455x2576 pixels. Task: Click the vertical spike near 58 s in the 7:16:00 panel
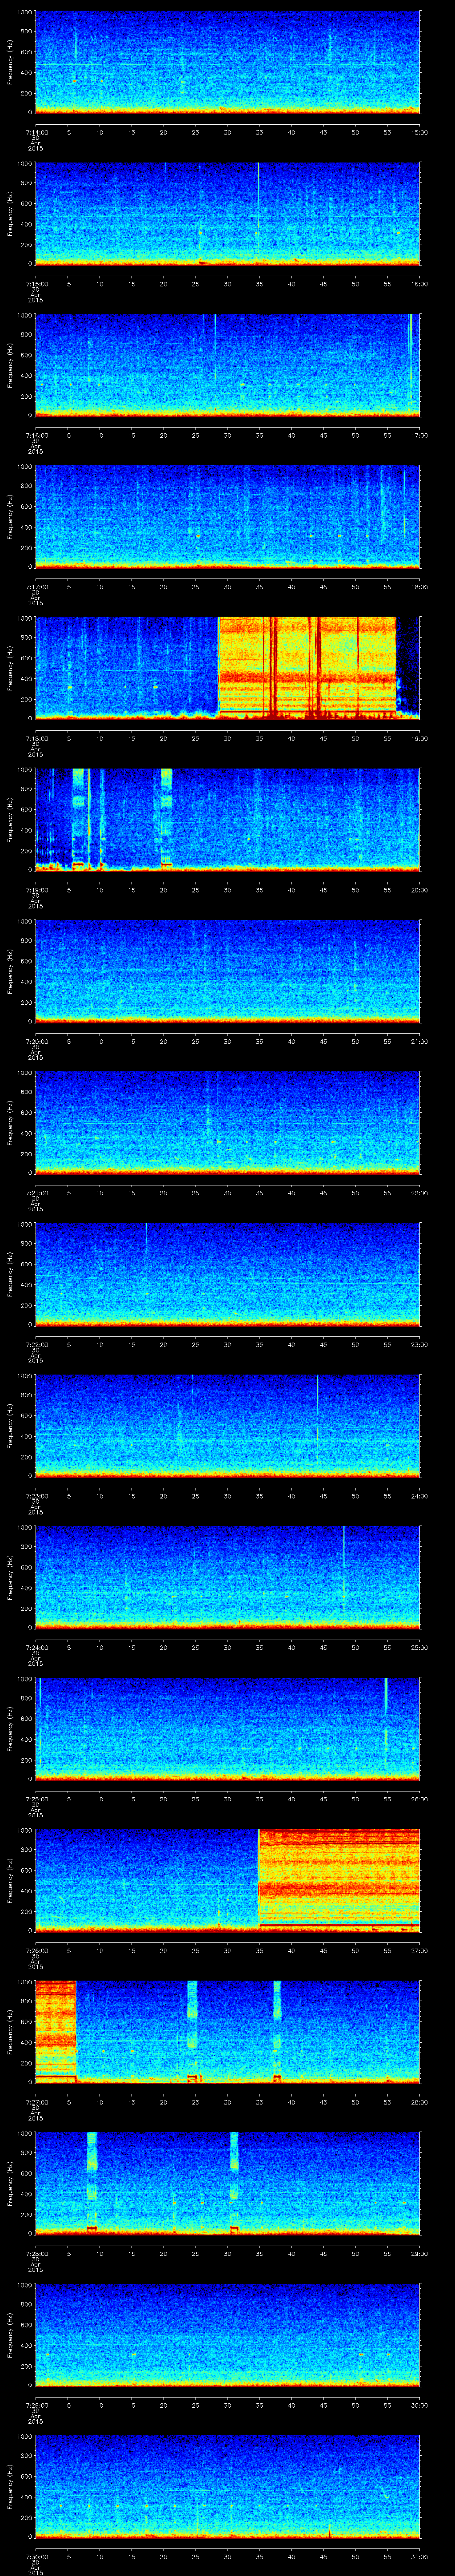(x=410, y=360)
